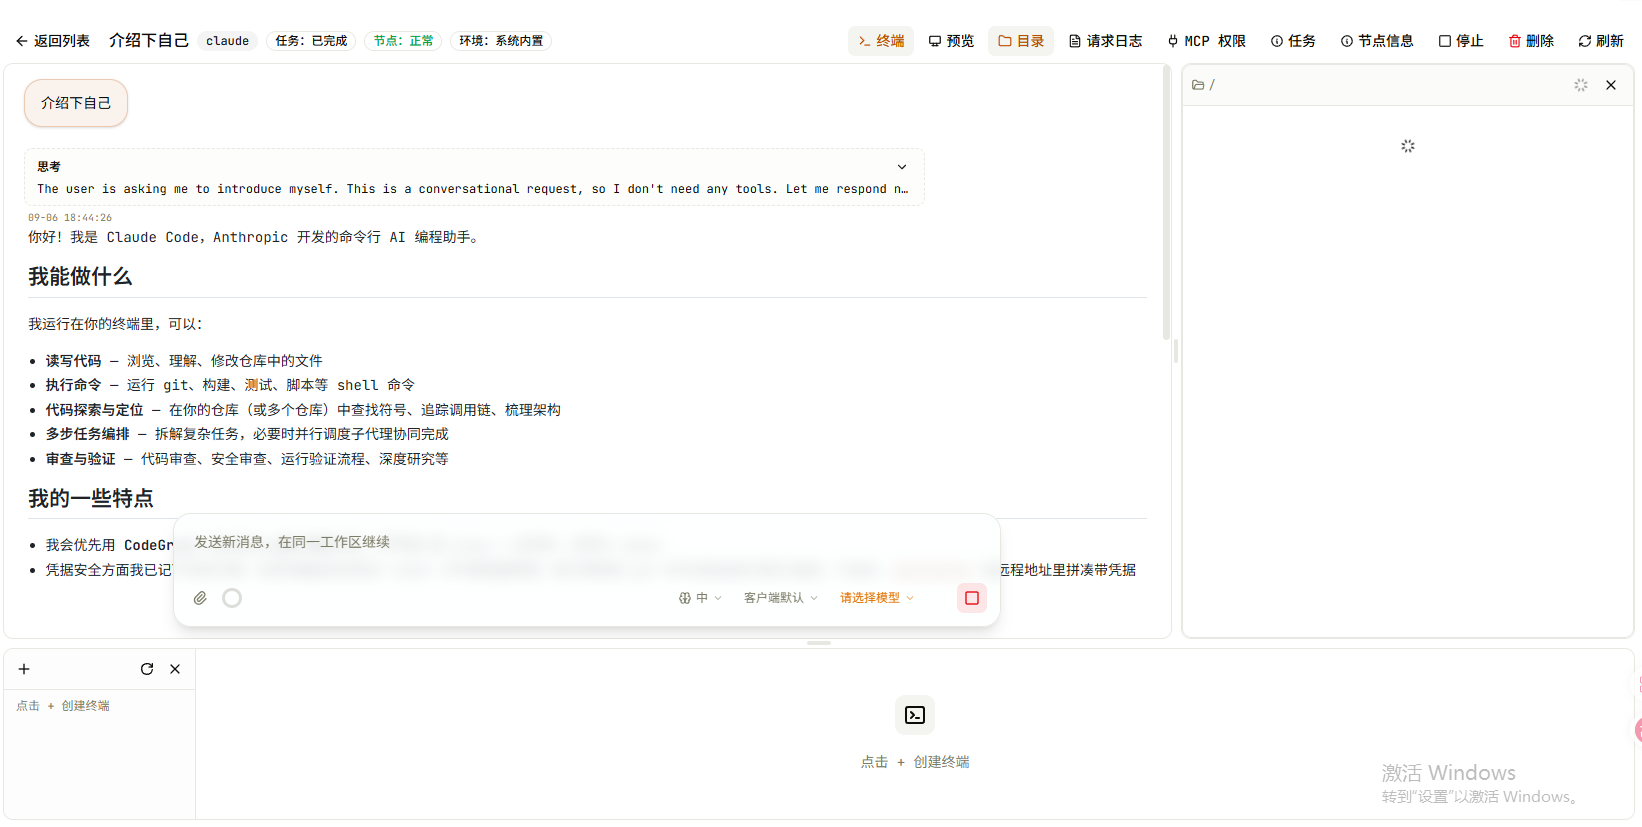Click the 审查与验证 bullet line

pos(247,459)
